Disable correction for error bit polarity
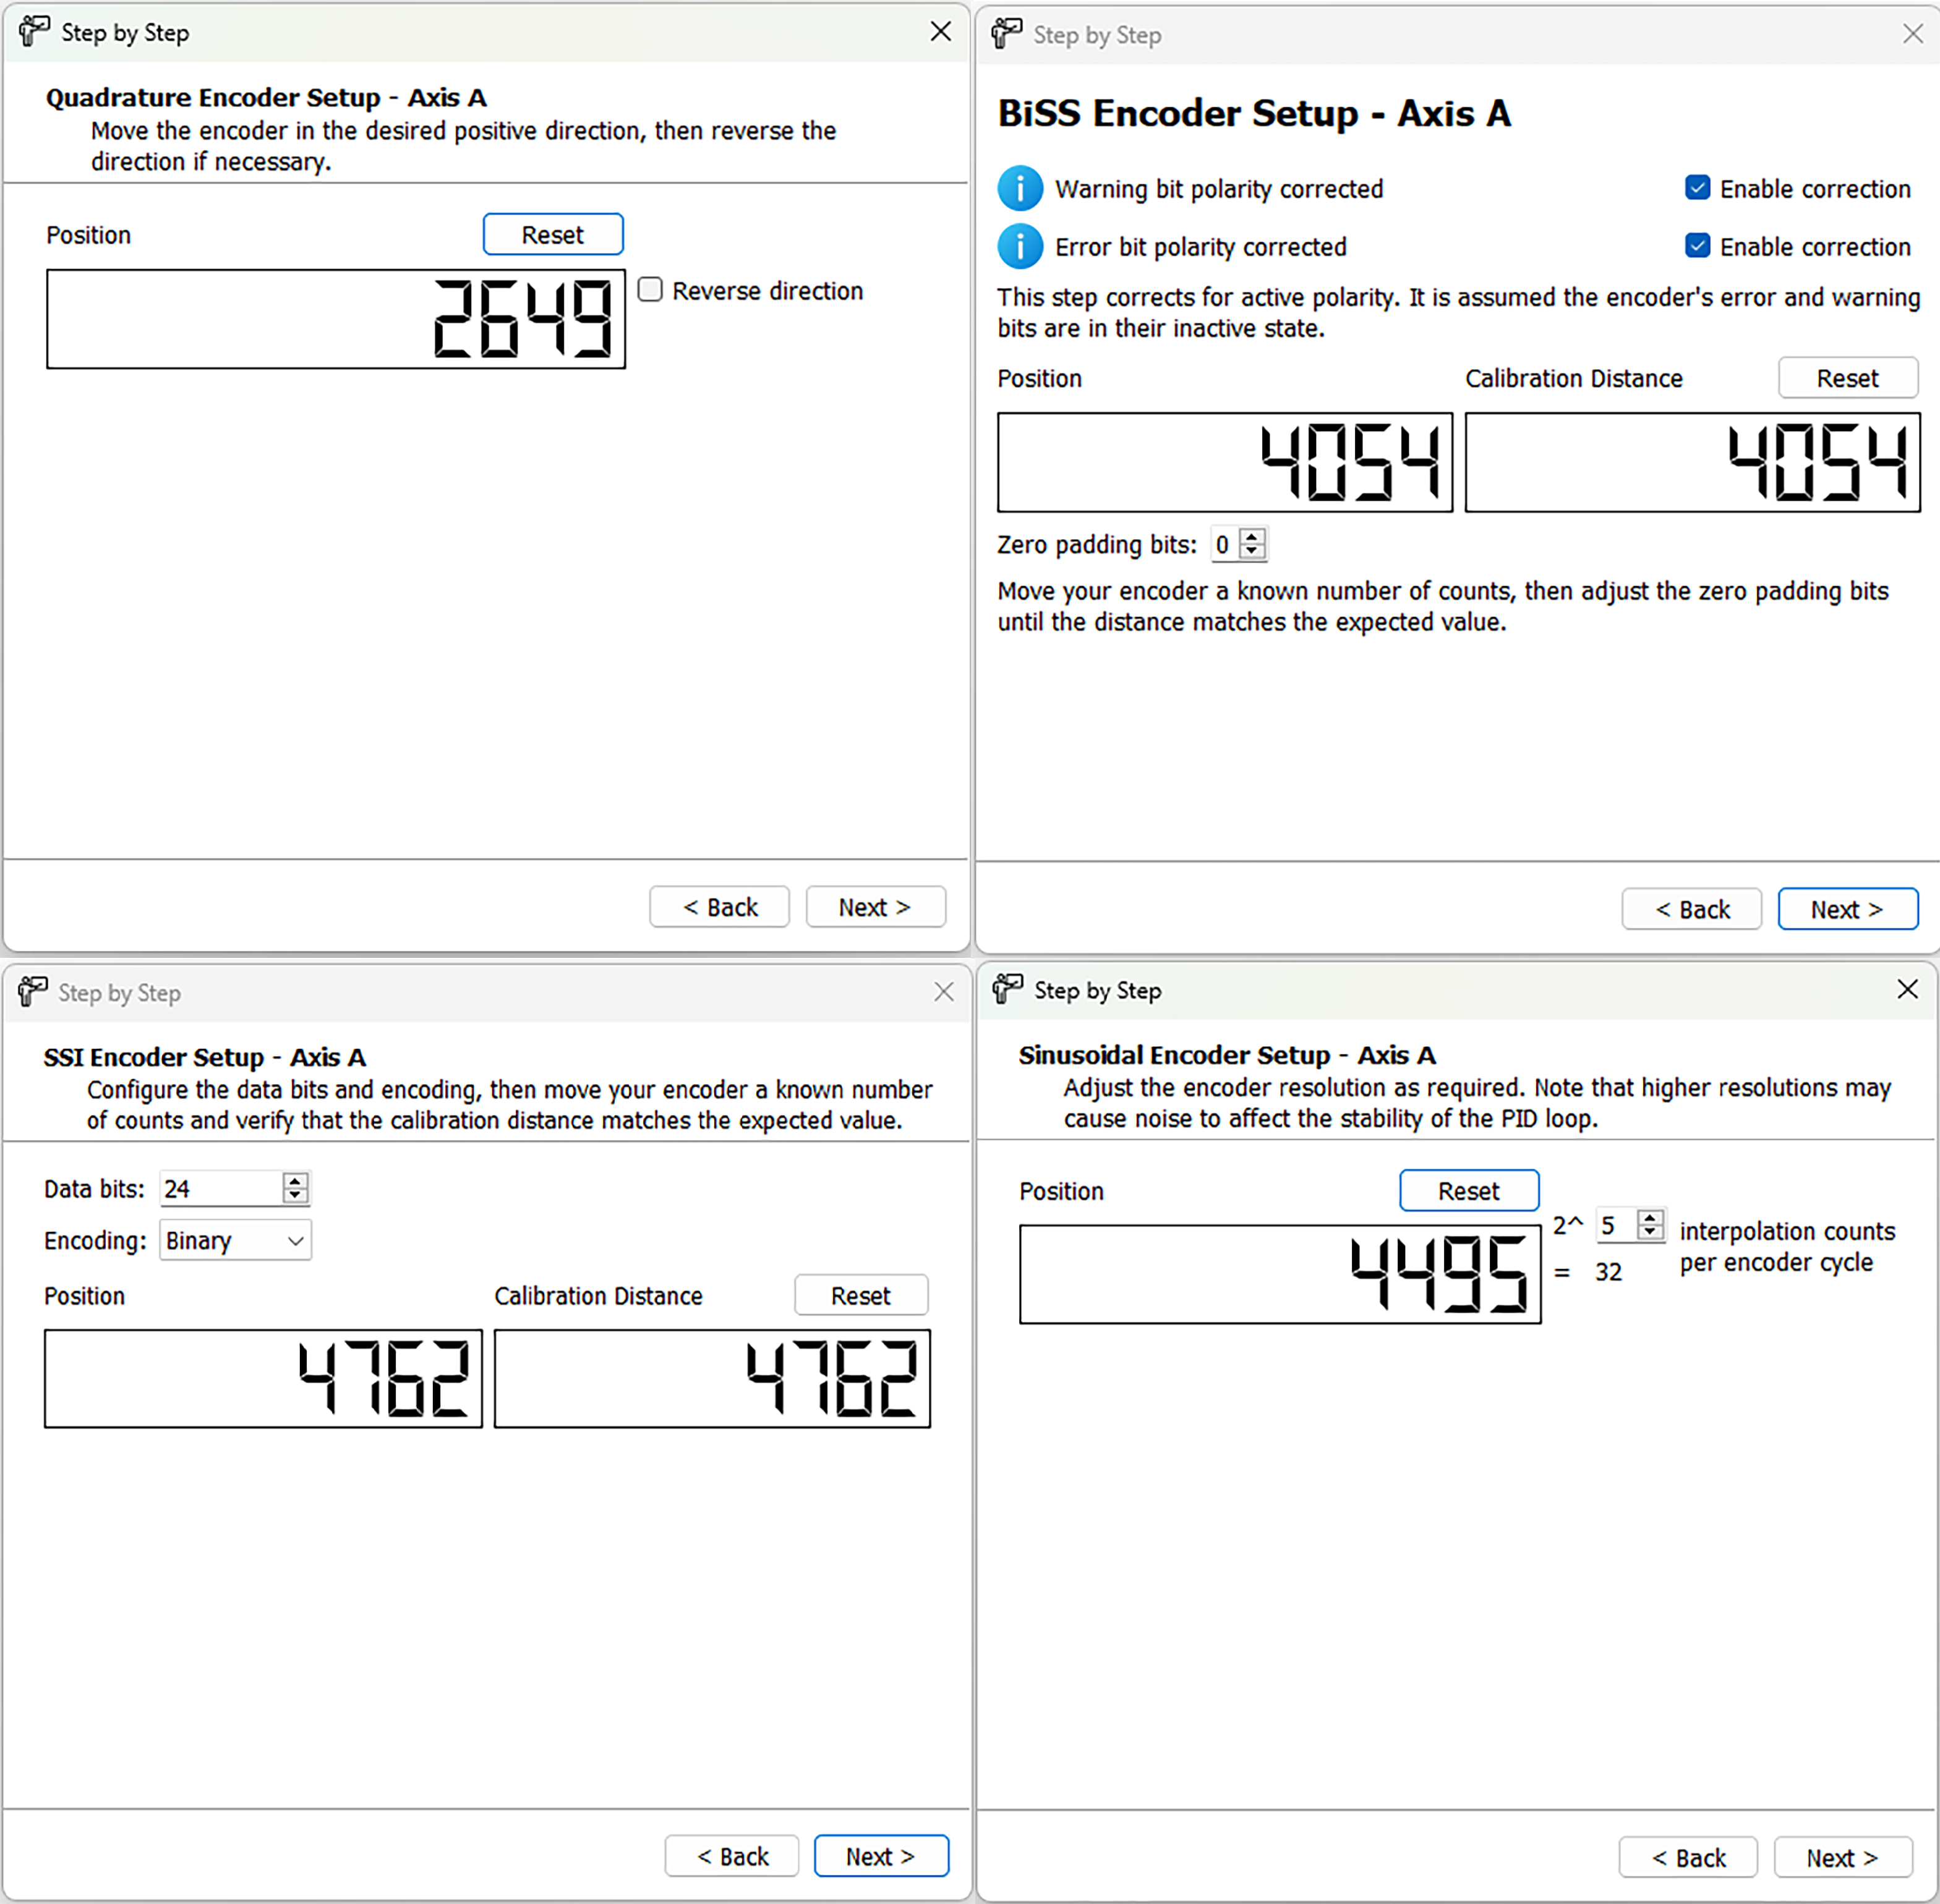Screen dimensions: 1940x1904 1697,245
